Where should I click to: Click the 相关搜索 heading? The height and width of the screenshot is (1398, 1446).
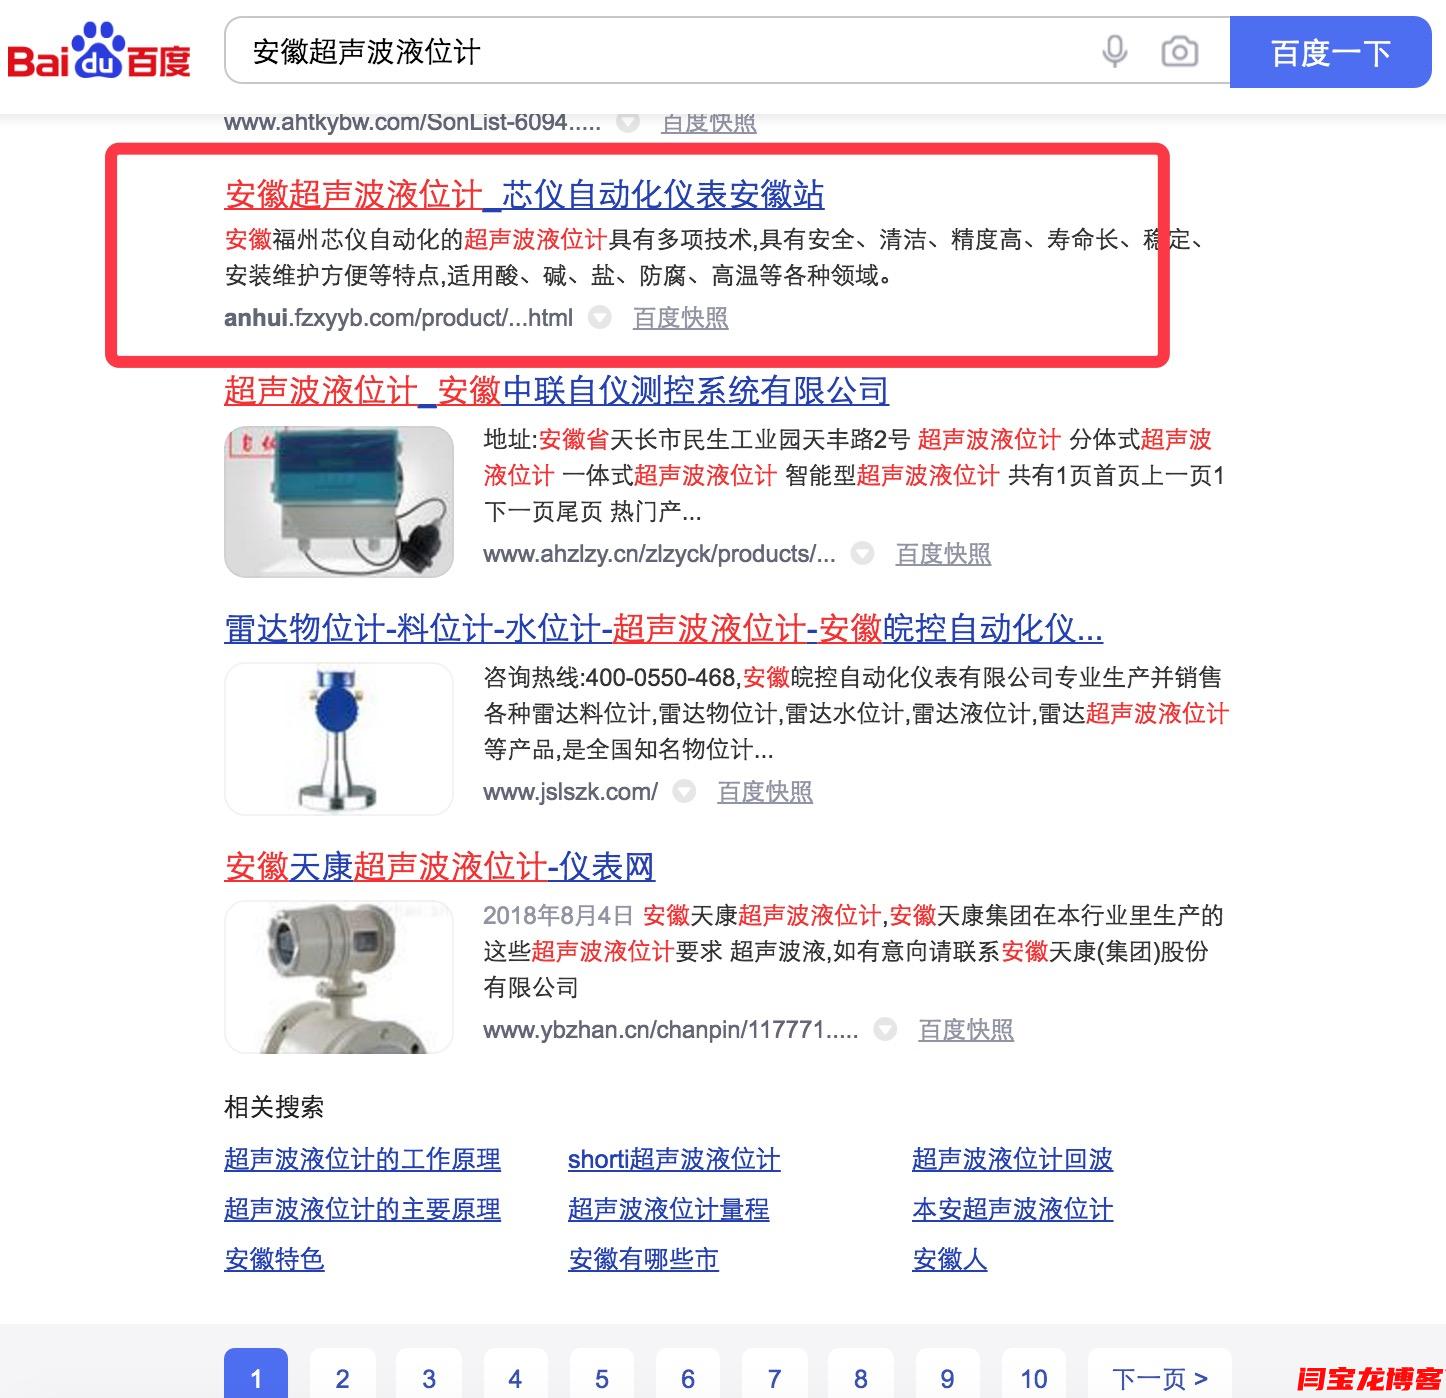(274, 1107)
